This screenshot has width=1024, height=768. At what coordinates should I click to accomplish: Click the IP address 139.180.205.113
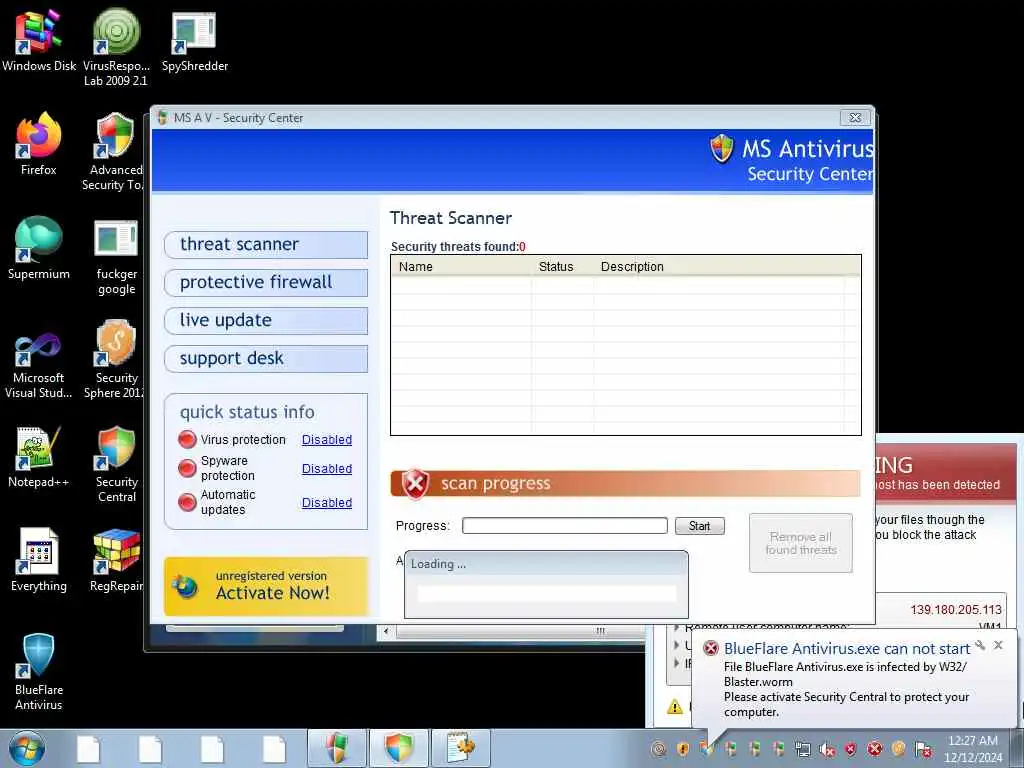point(955,609)
